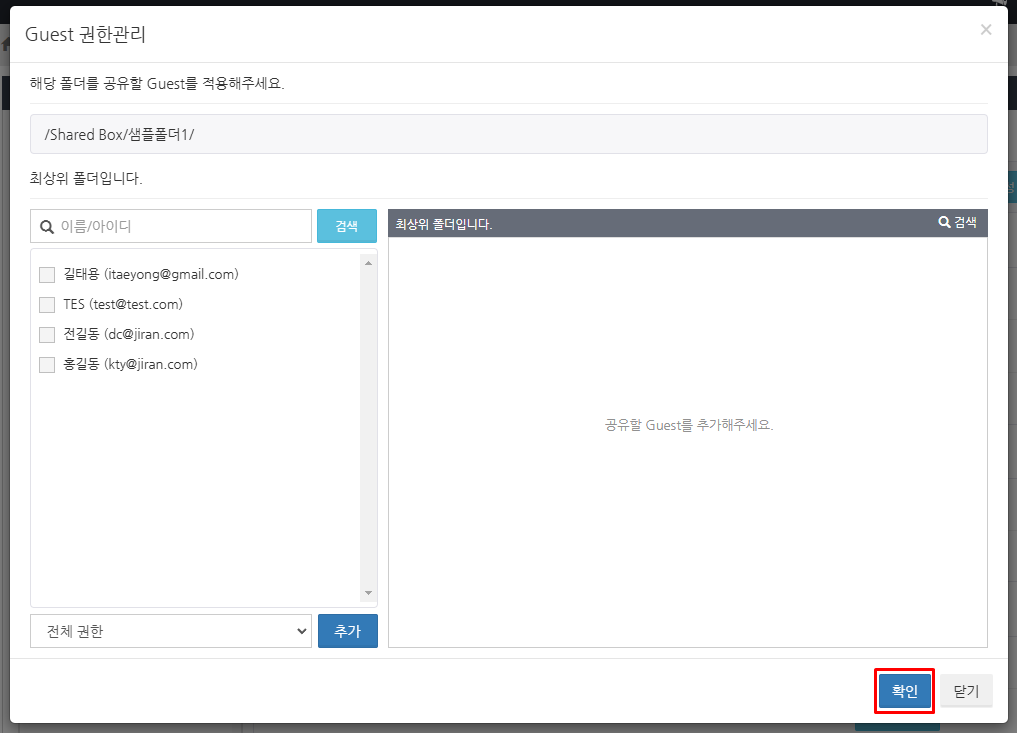Viewport: 1017px width, 733px height.
Task: Click the guest list scroll-up arrow
Action: click(x=368, y=263)
